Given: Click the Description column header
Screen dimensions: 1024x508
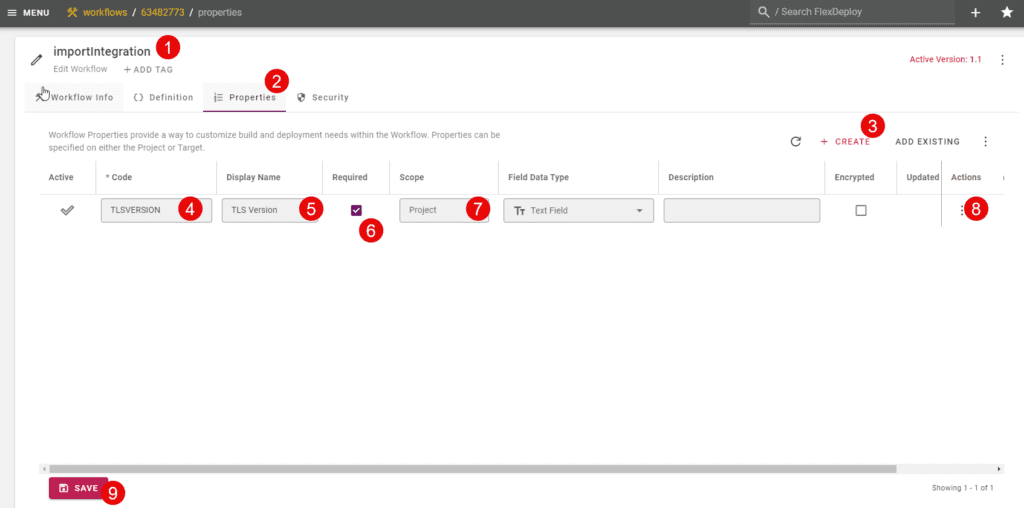Looking at the screenshot, I should (x=741, y=178).
